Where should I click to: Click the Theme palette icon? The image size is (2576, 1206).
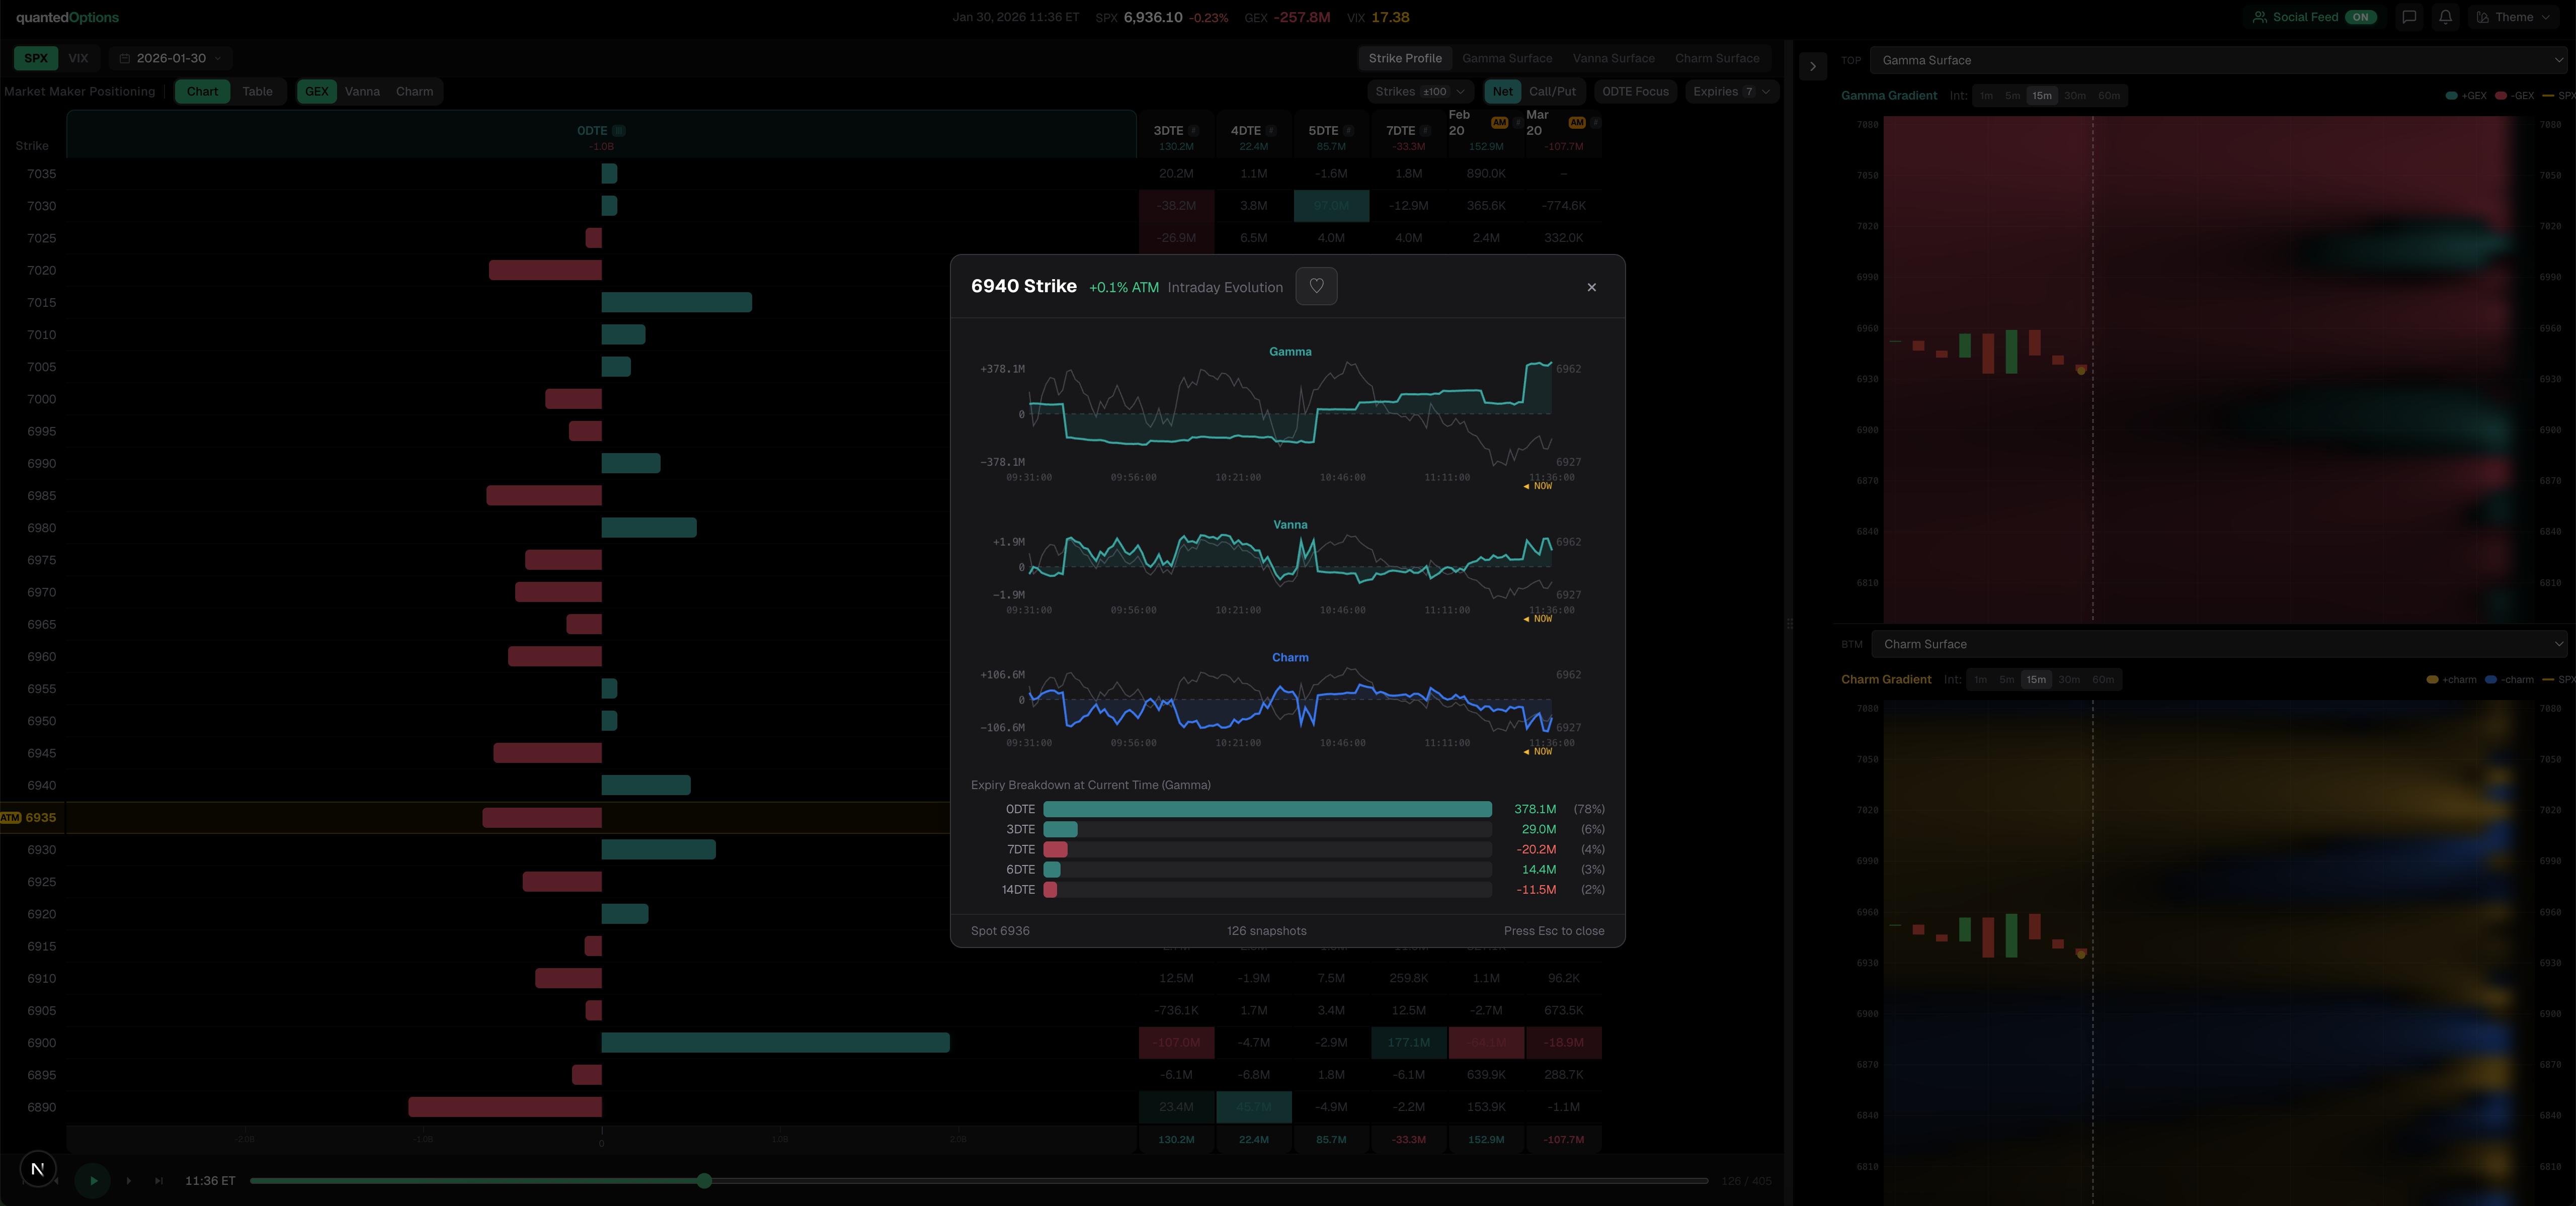(2484, 17)
